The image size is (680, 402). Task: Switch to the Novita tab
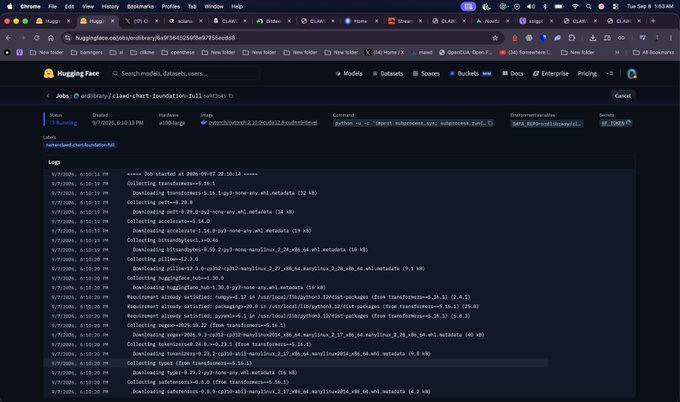(x=492, y=21)
